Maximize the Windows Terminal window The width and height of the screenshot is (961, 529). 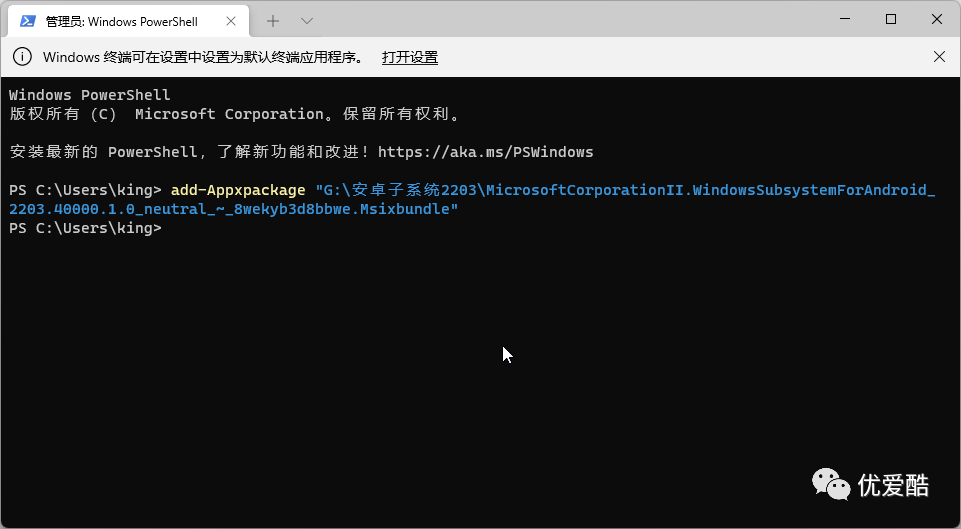click(891, 20)
